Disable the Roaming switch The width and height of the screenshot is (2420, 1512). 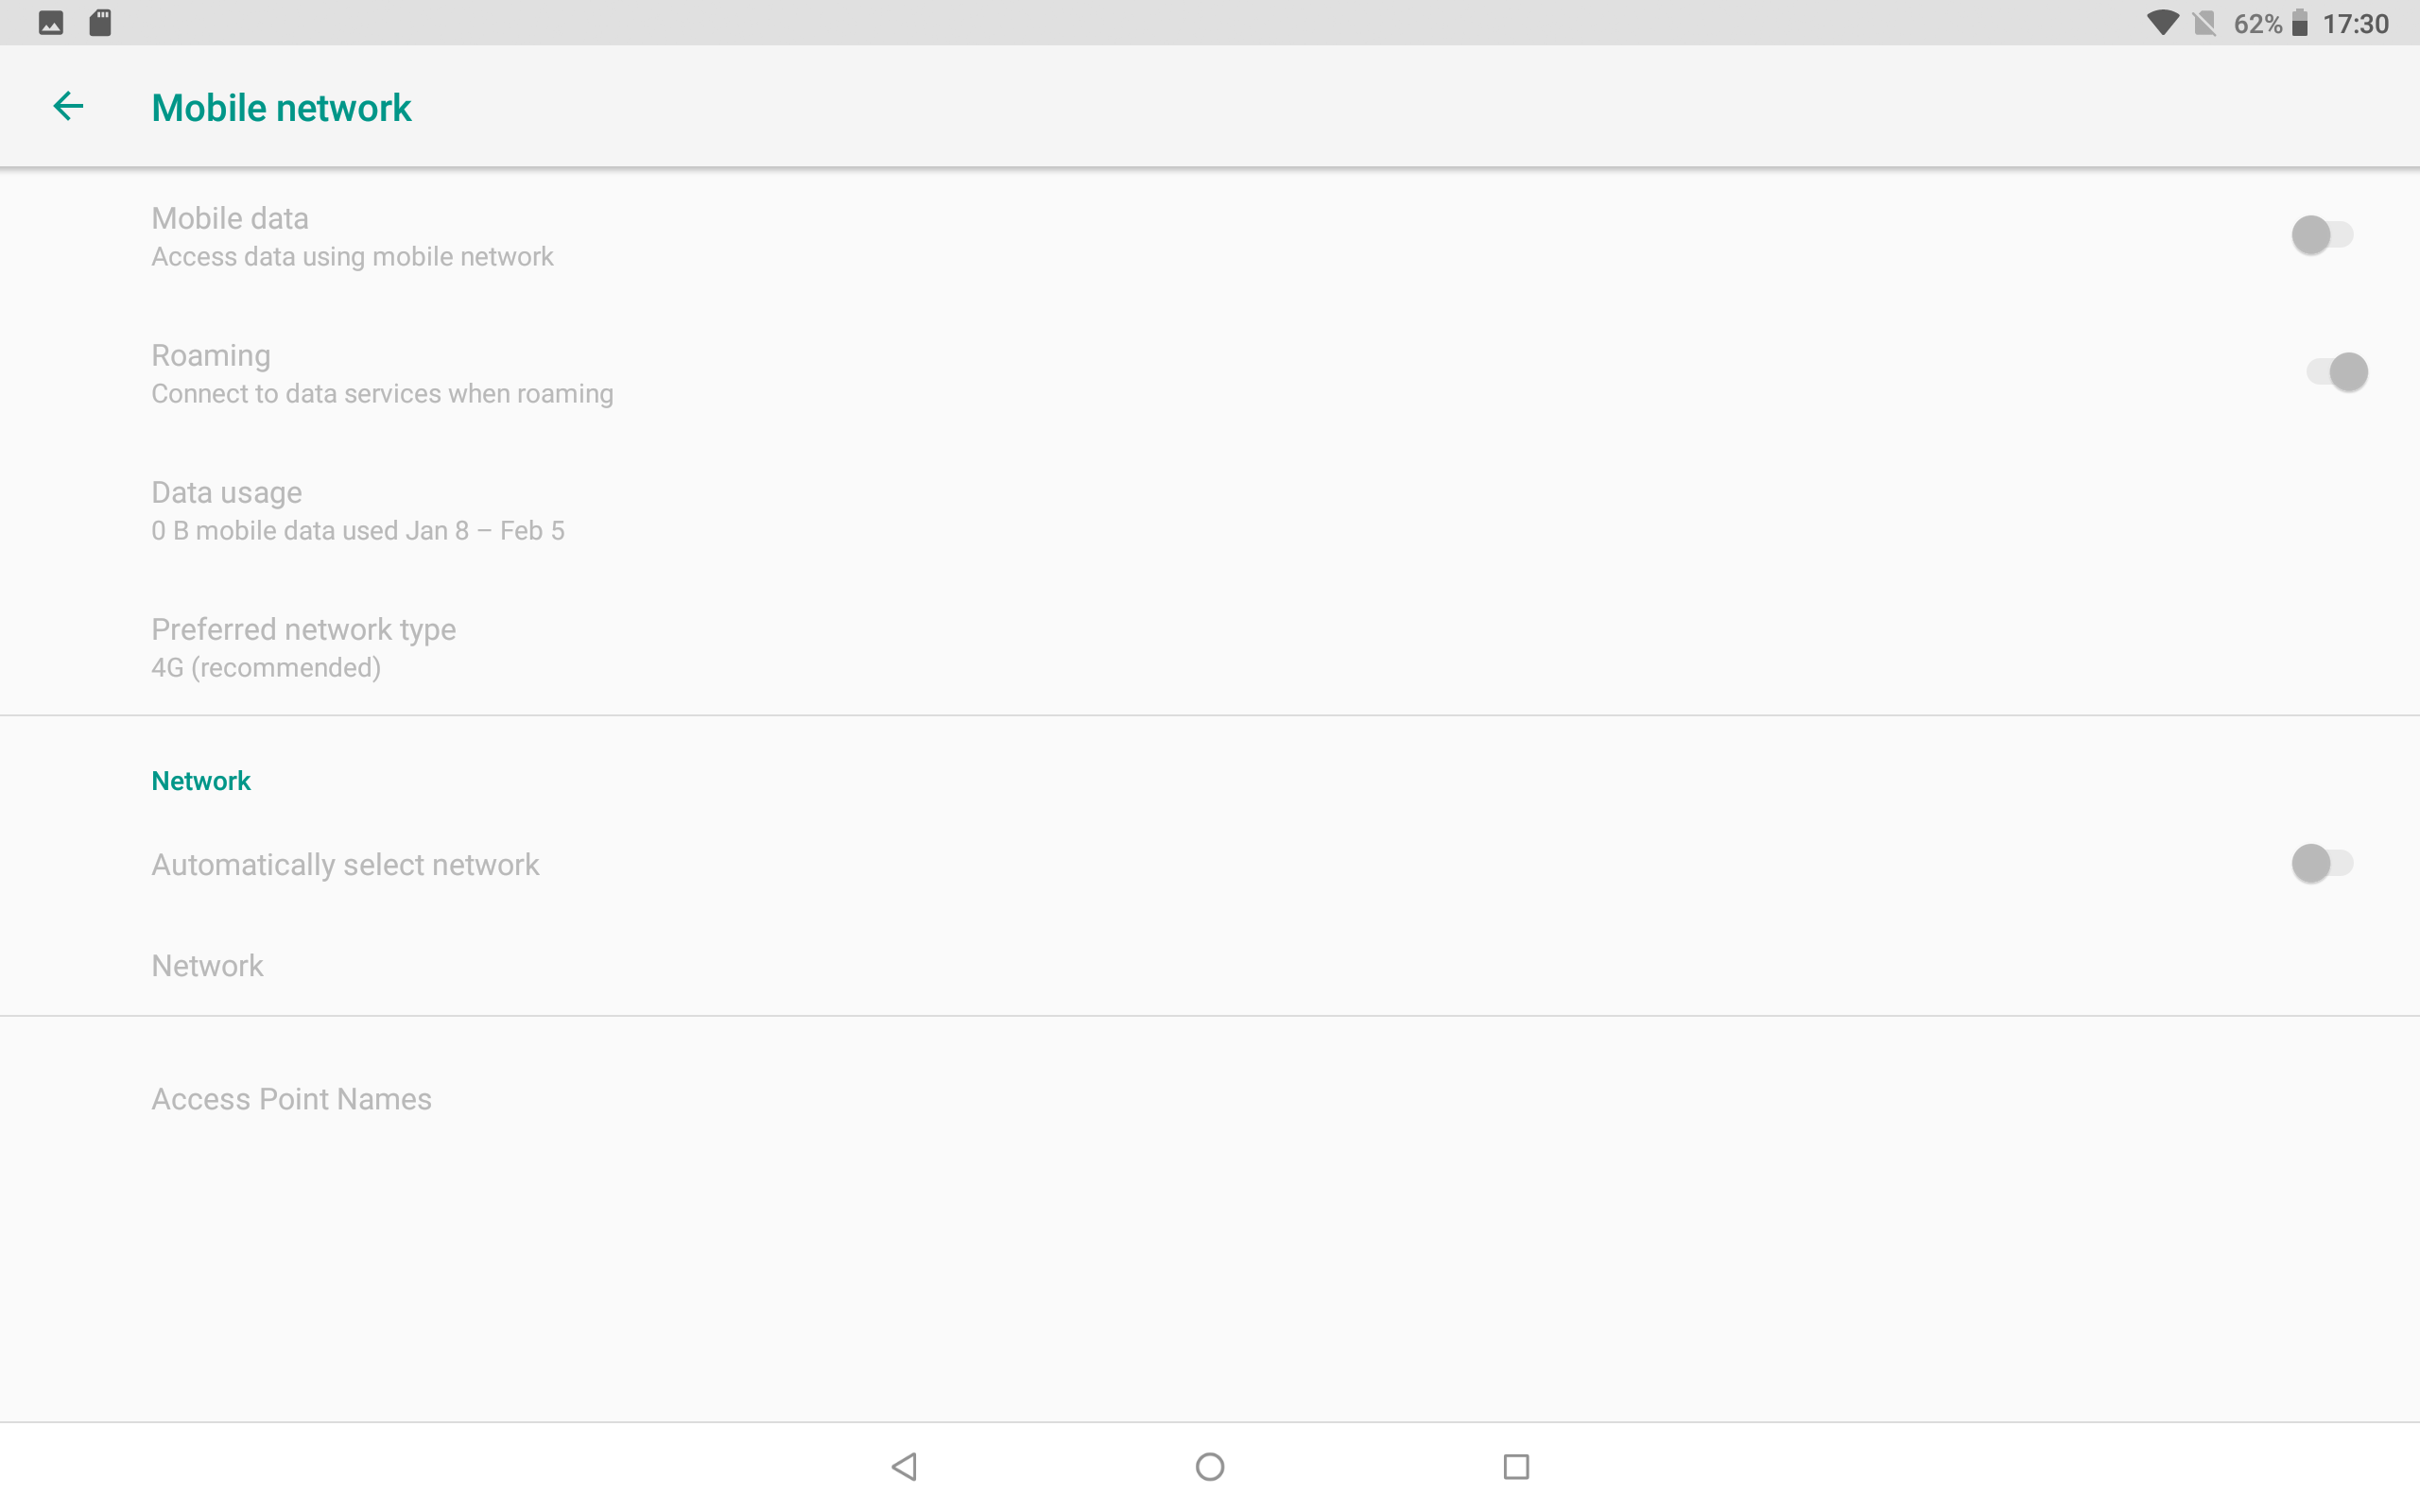[2337, 372]
